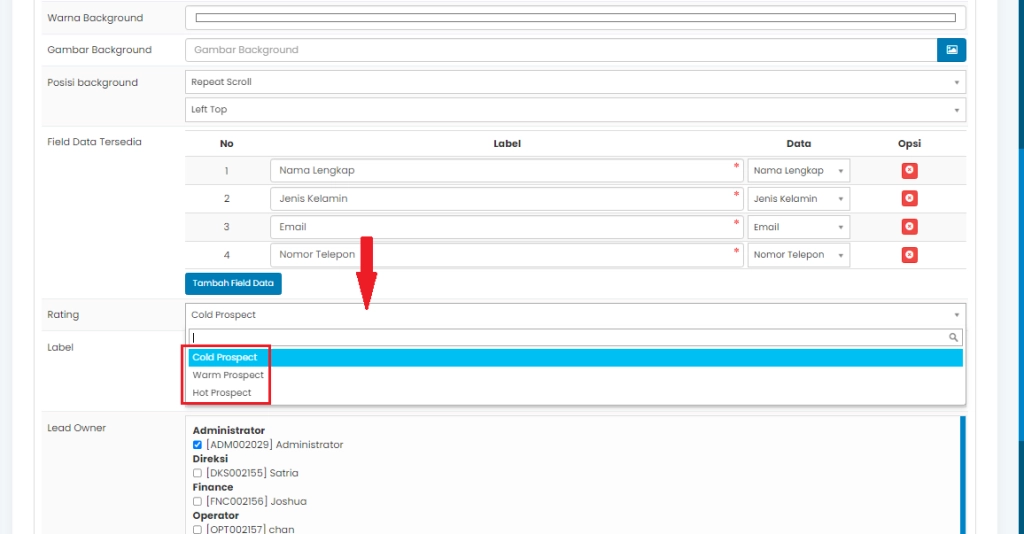Click the Finance group heading
The image size is (1024, 534).
[213, 487]
